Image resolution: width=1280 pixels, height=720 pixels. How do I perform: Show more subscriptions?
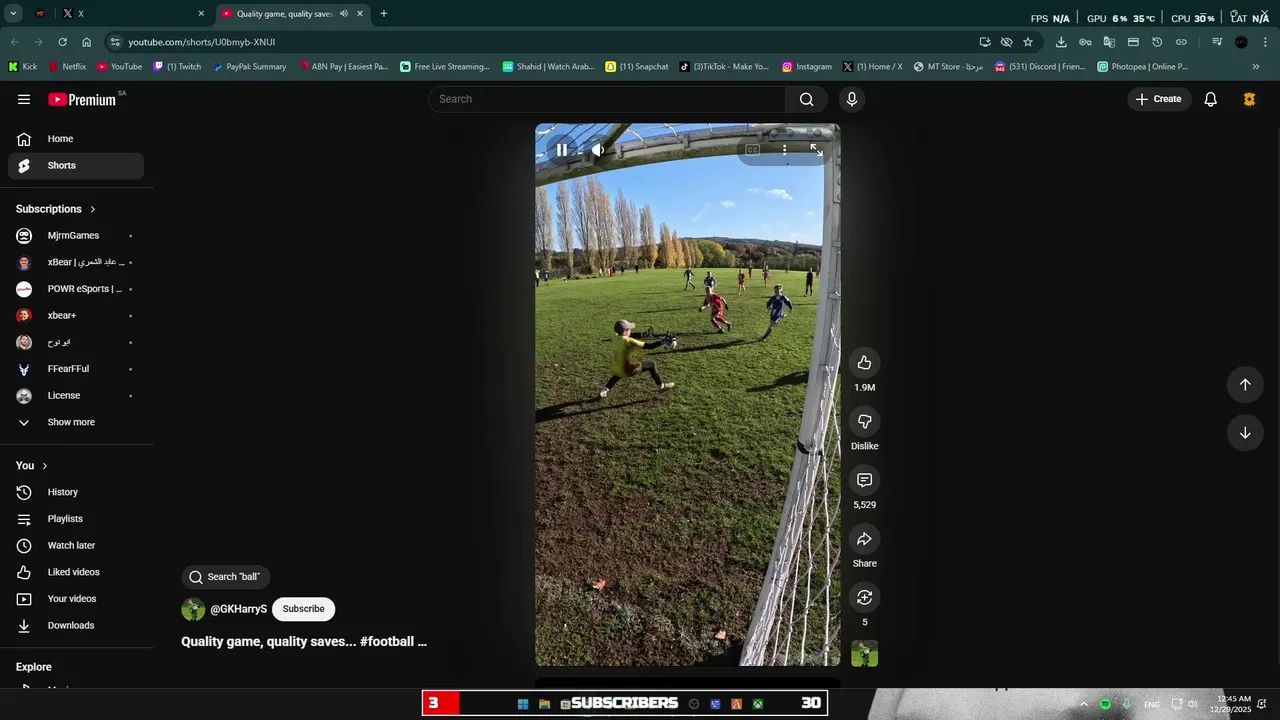click(x=76, y=422)
